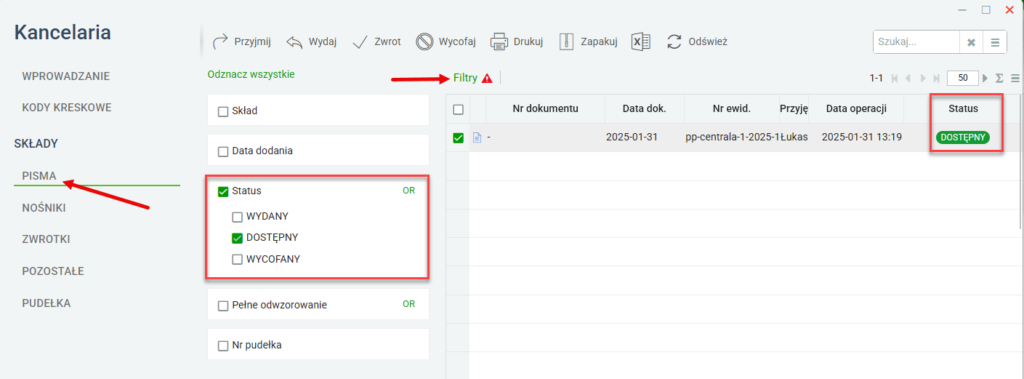This screenshot has width=1024, height=379.
Task: Uncheck the pp-centrala row checkbox
Action: [458, 138]
